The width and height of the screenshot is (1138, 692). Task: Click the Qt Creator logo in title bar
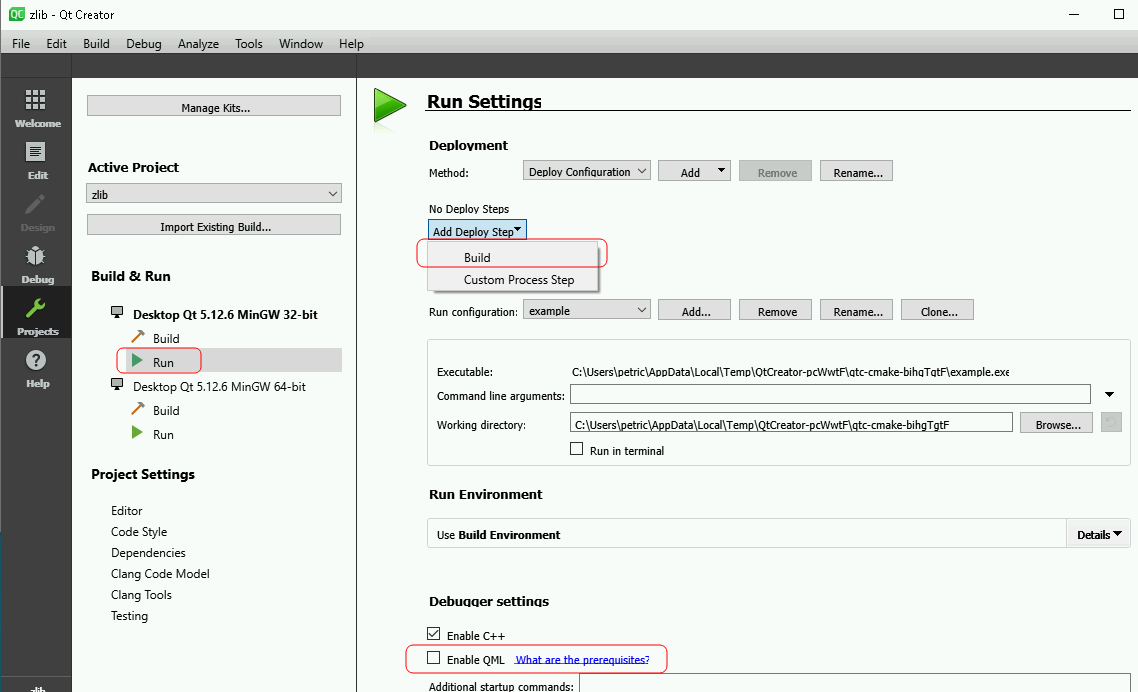(x=16, y=14)
